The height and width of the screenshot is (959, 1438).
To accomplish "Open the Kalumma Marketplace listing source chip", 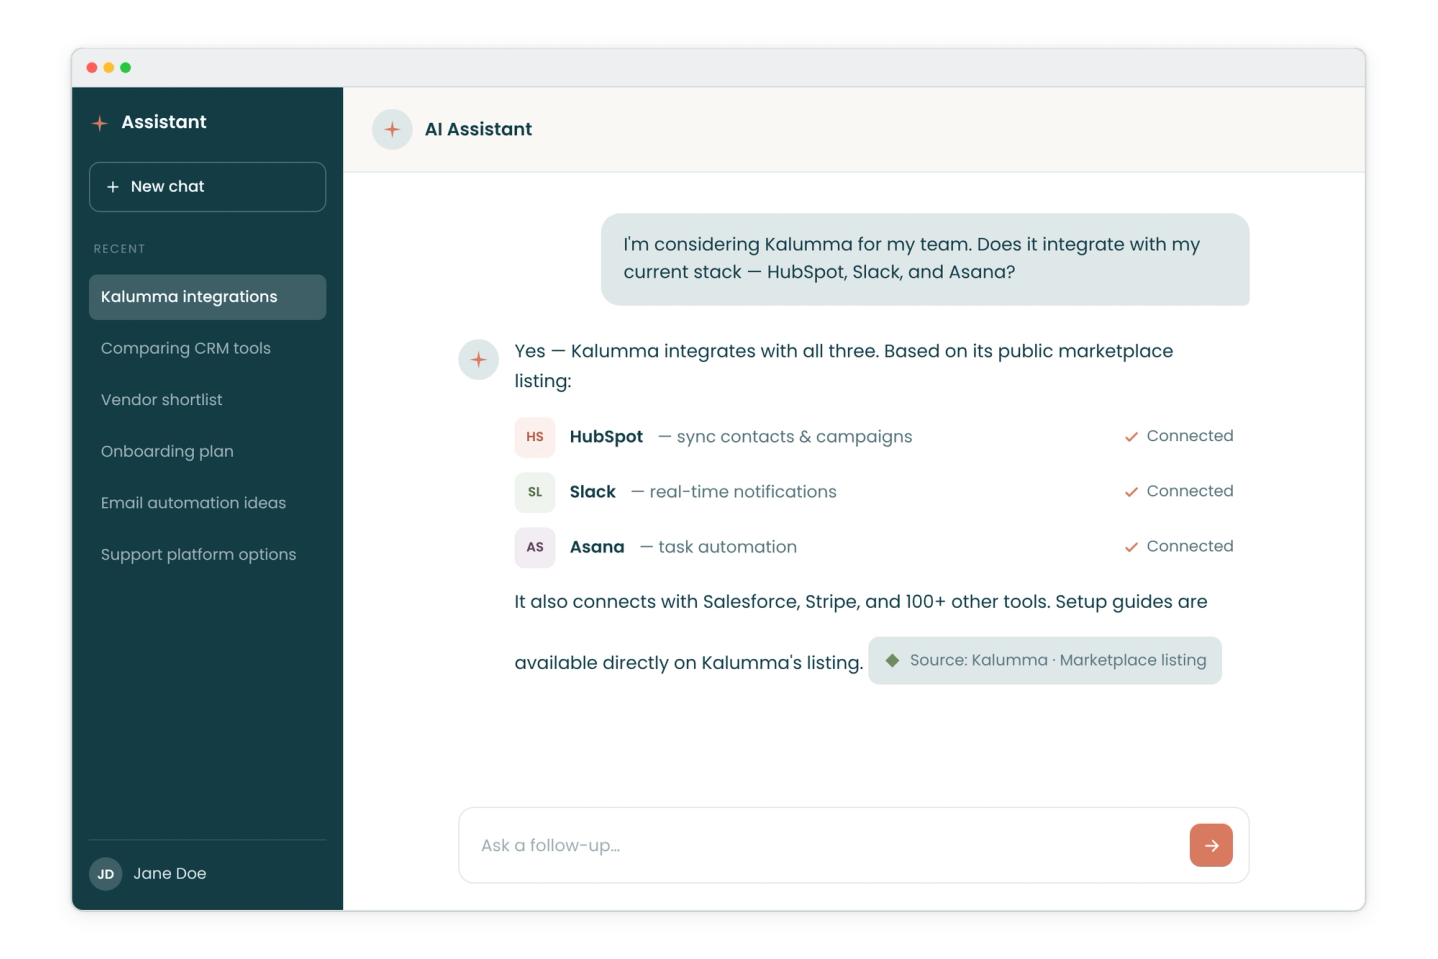I will coord(1044,660).
